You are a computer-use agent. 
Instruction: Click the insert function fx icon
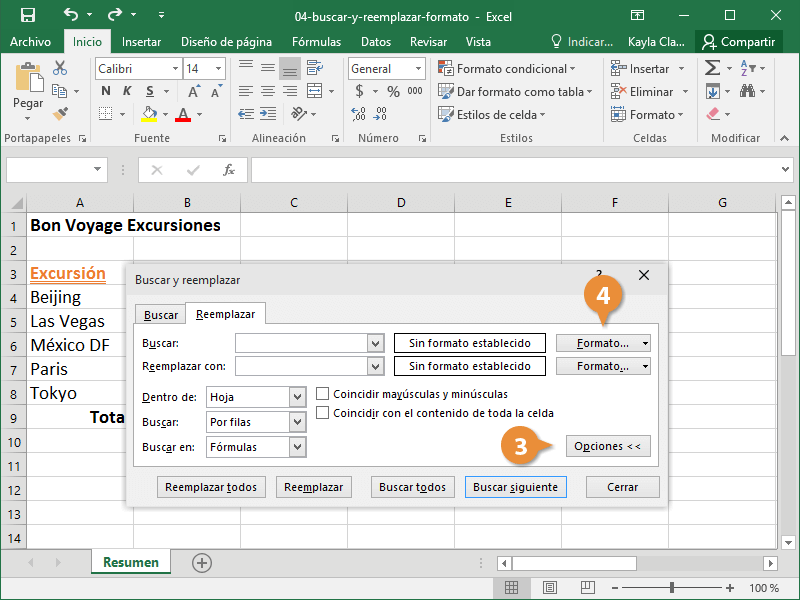[x=229, y=170]
